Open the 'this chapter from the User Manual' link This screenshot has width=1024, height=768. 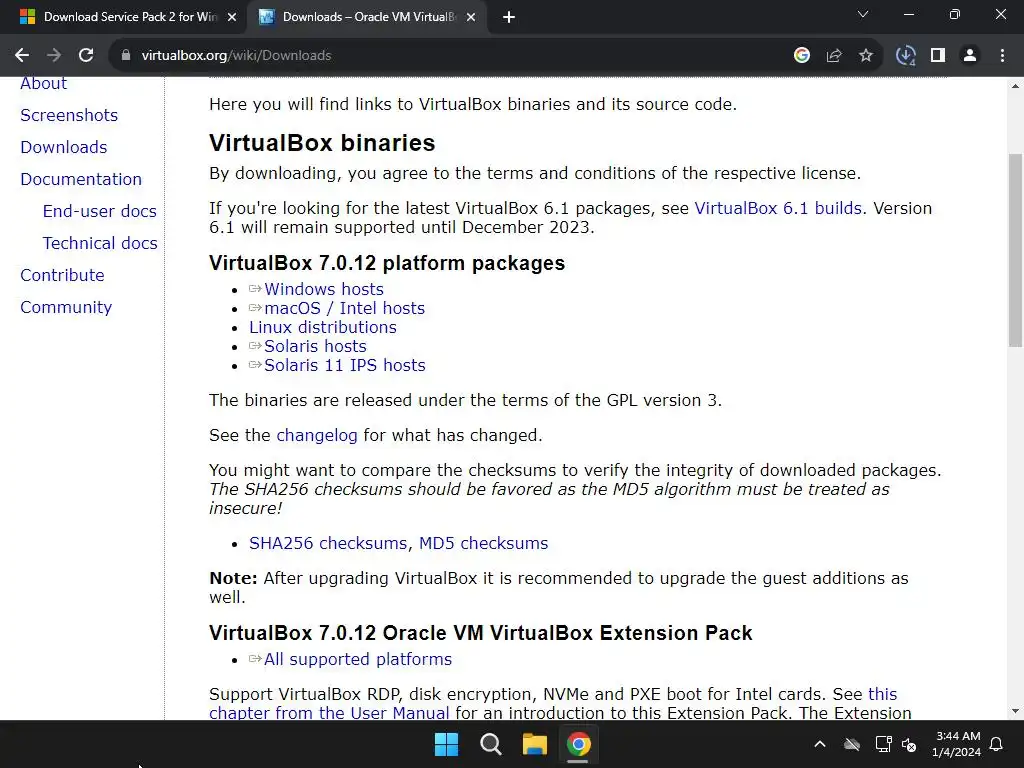tap(329, 713)
